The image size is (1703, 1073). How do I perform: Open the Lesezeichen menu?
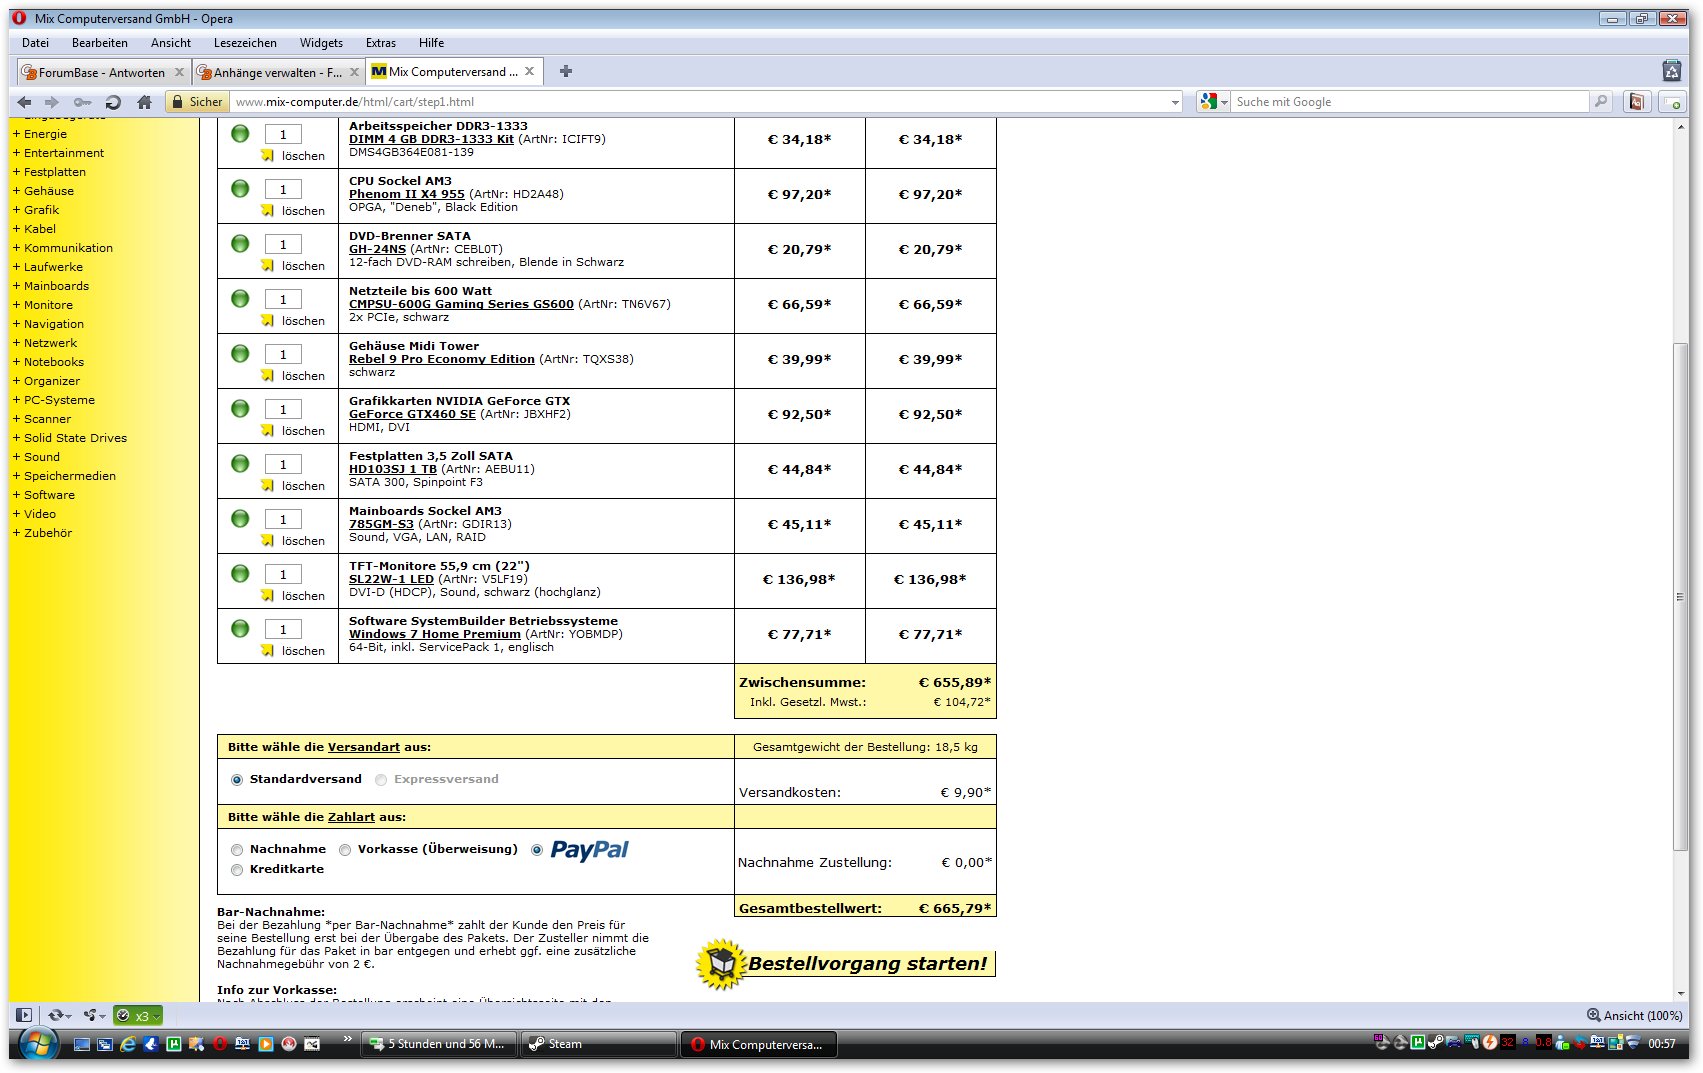(245, 43)
